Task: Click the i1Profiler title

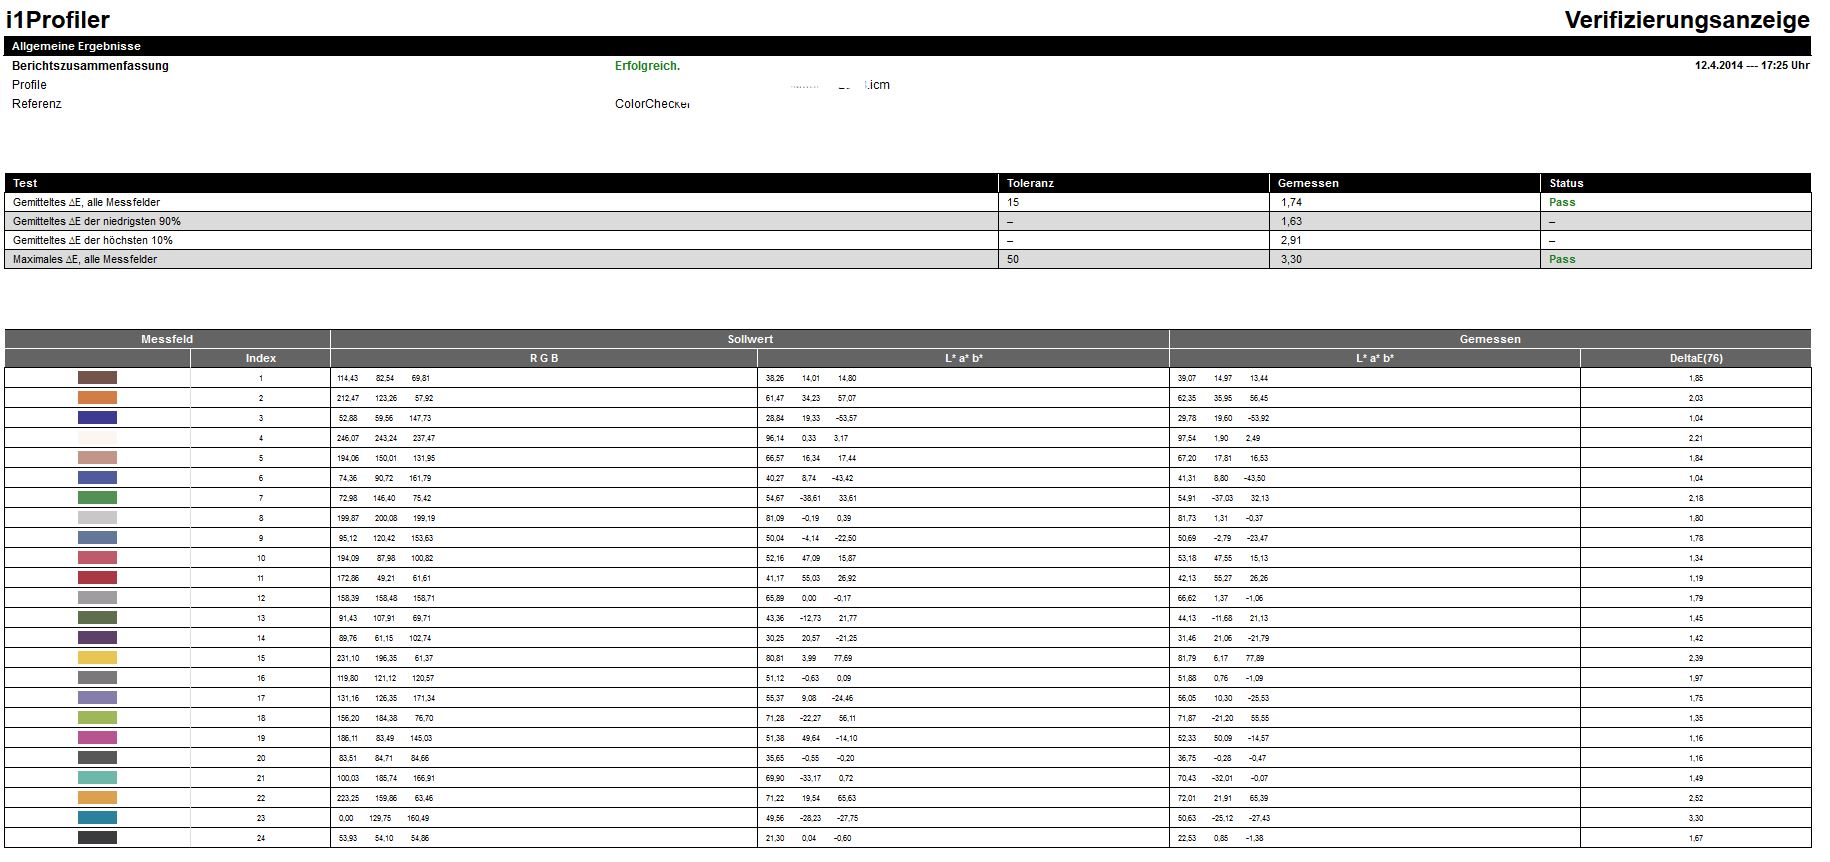Action: point(58,19)
